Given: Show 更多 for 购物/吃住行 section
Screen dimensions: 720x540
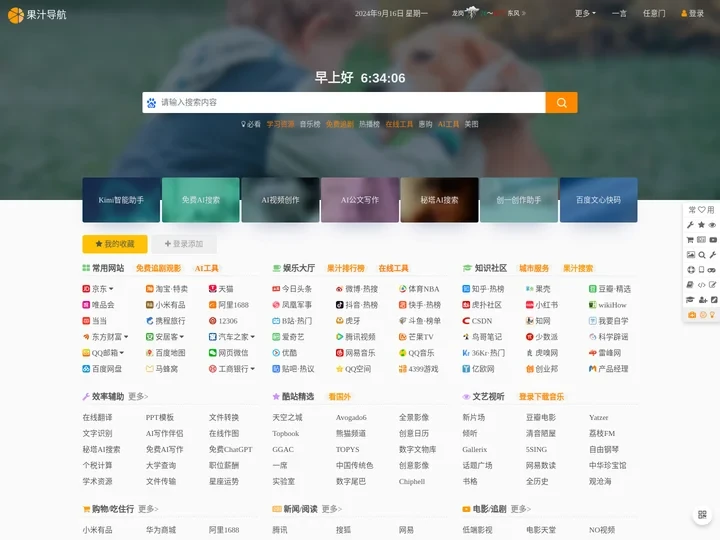Looking at the screenshot, I should point(148,509).
